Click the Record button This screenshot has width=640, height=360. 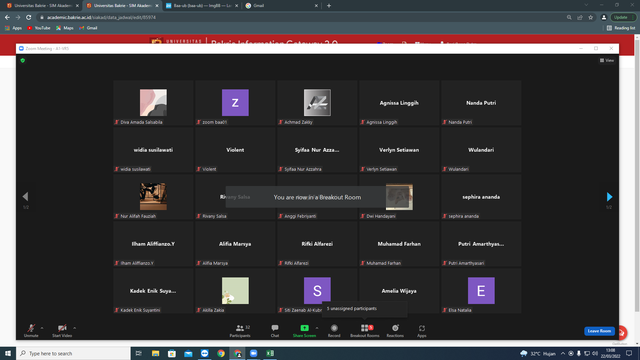pyautogui.click(x=334, y=330)
